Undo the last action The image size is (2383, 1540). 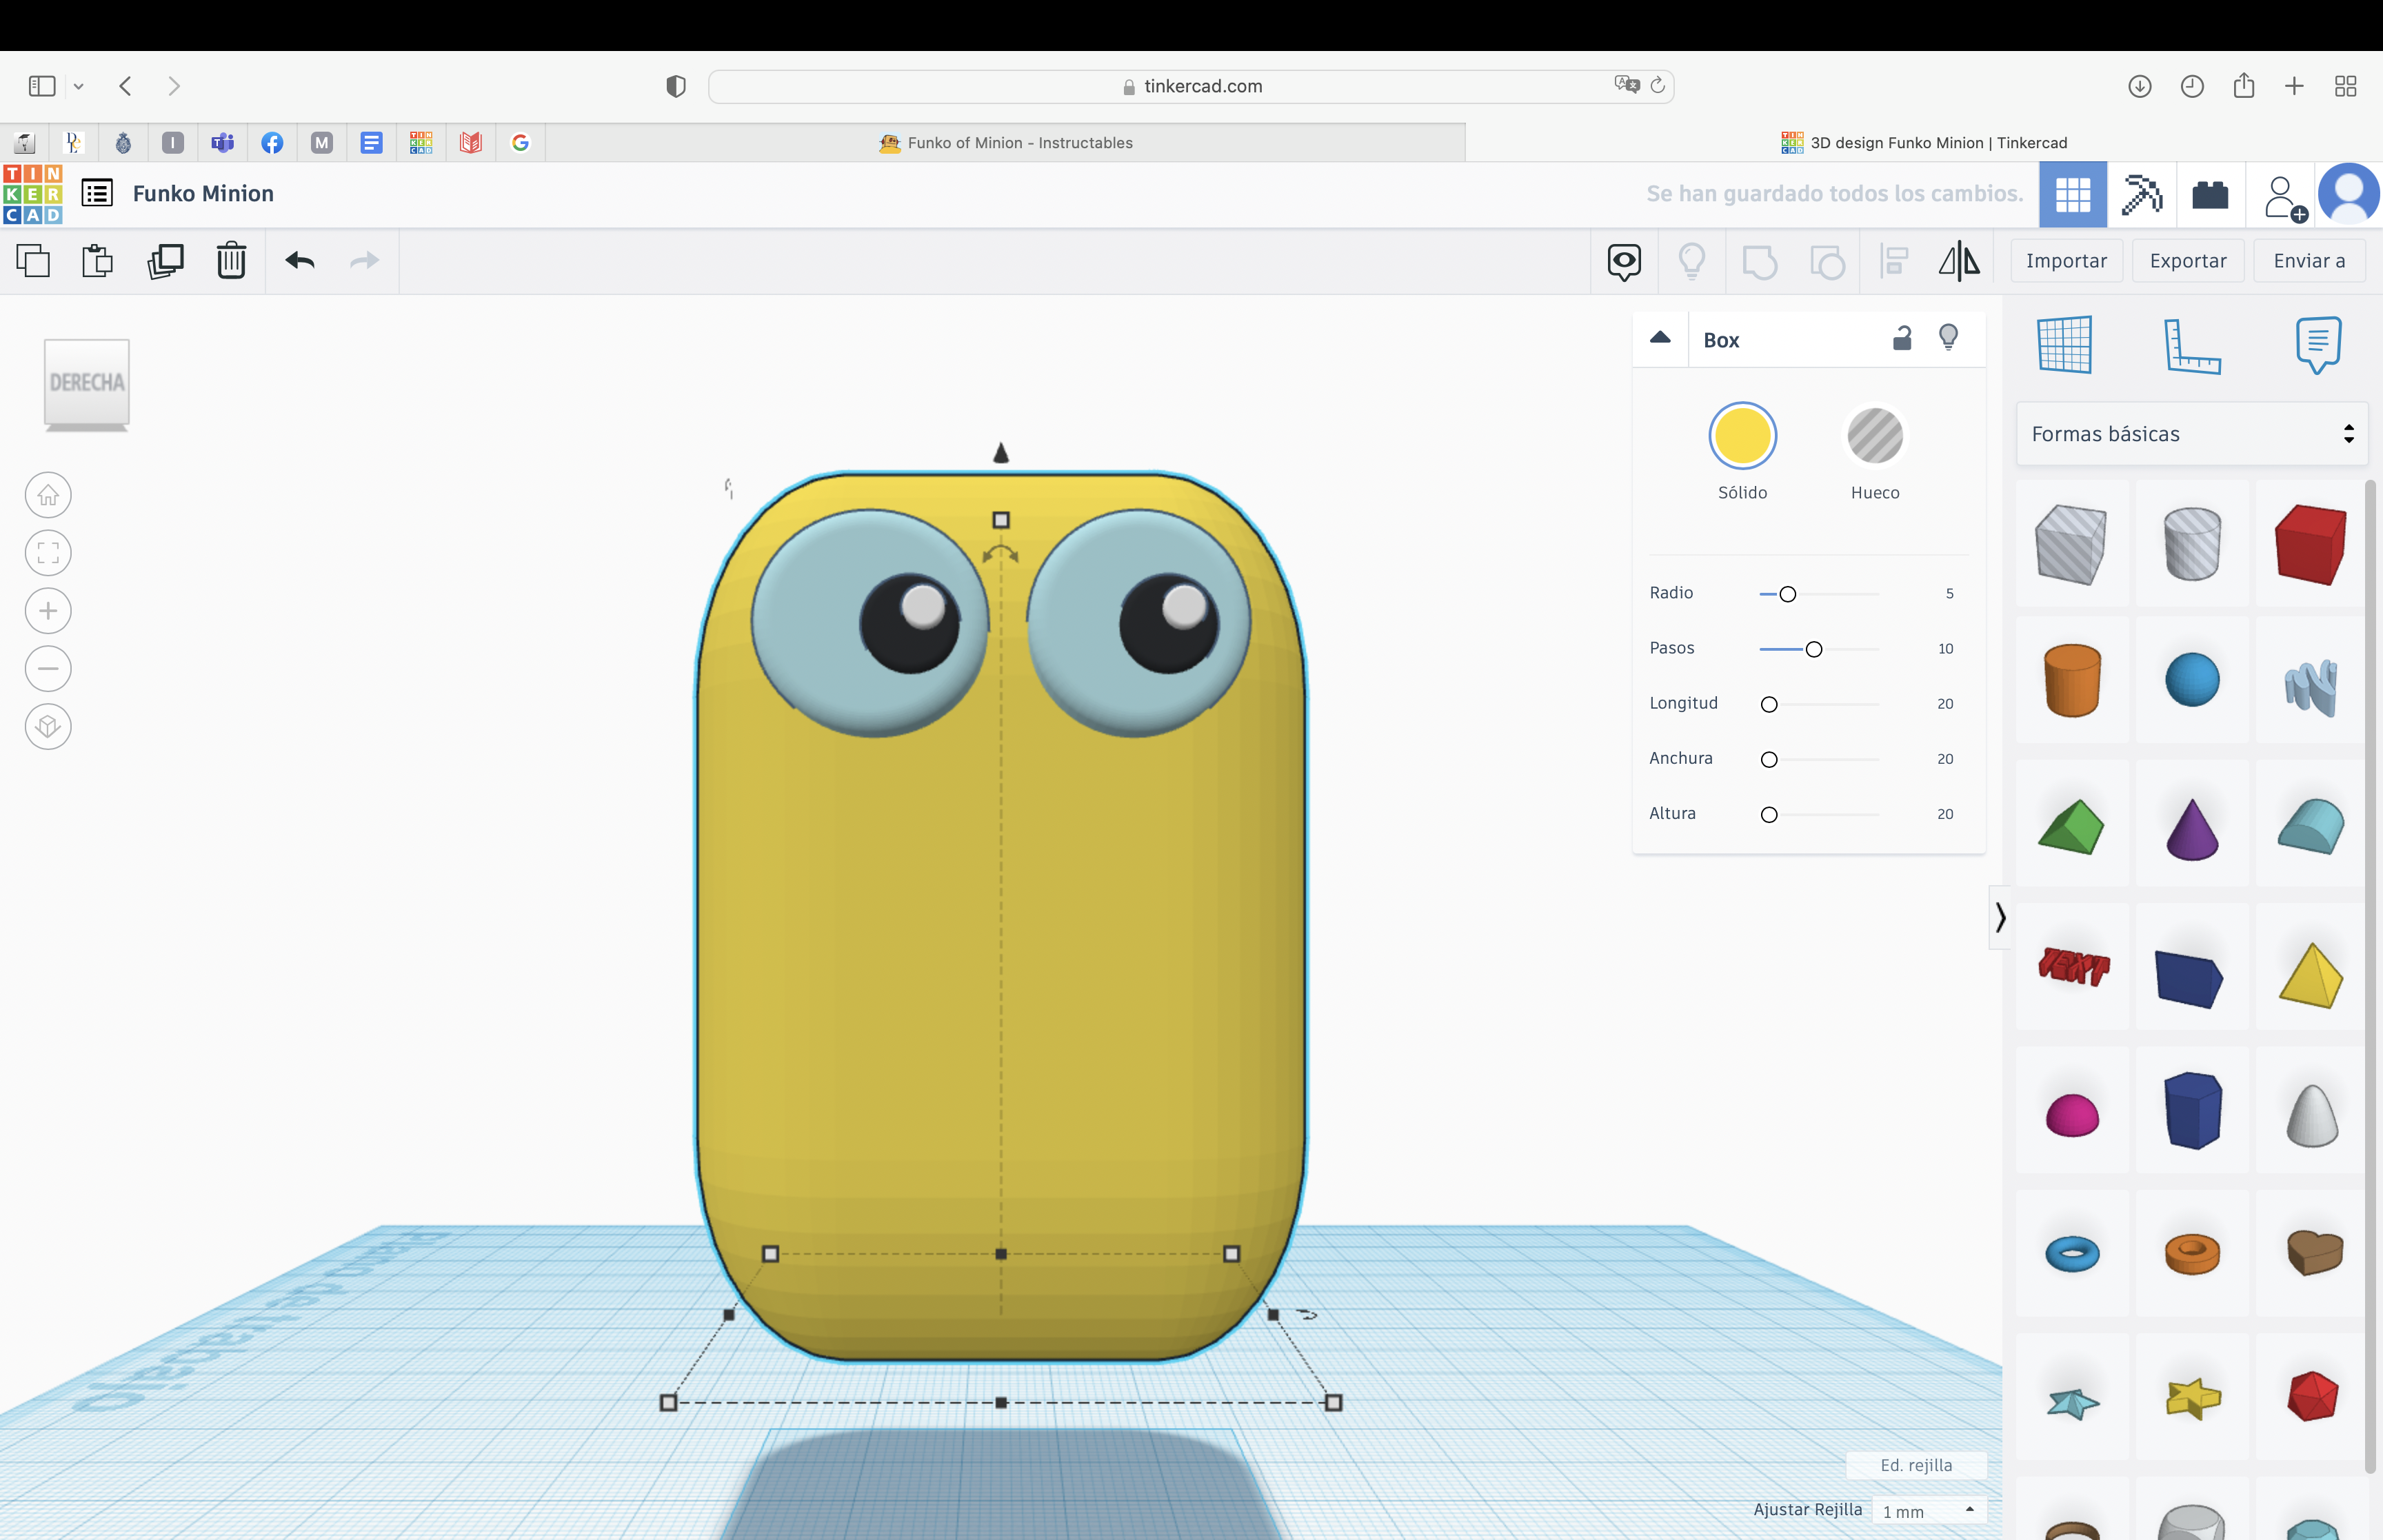point(300,261)
